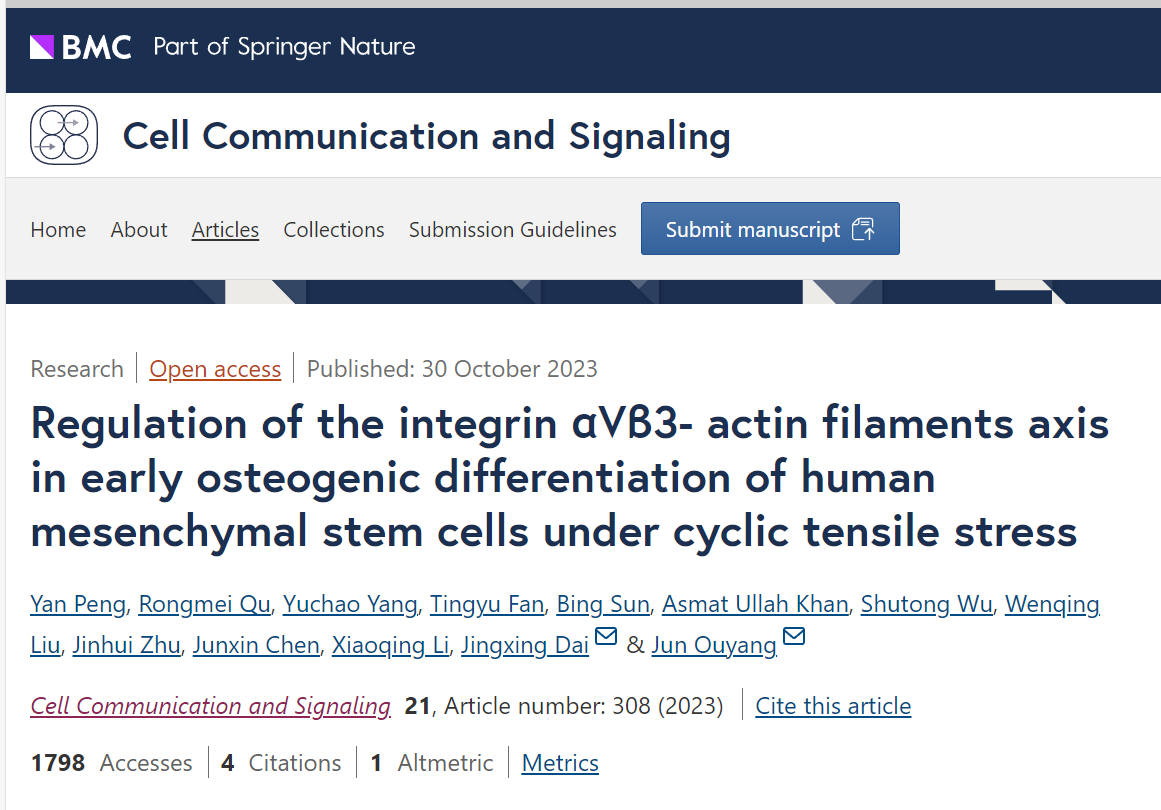Screen dimensions: 1161x810
Task: Click the Cell Communication and Signaling journal logo
Action: point(64,136)
